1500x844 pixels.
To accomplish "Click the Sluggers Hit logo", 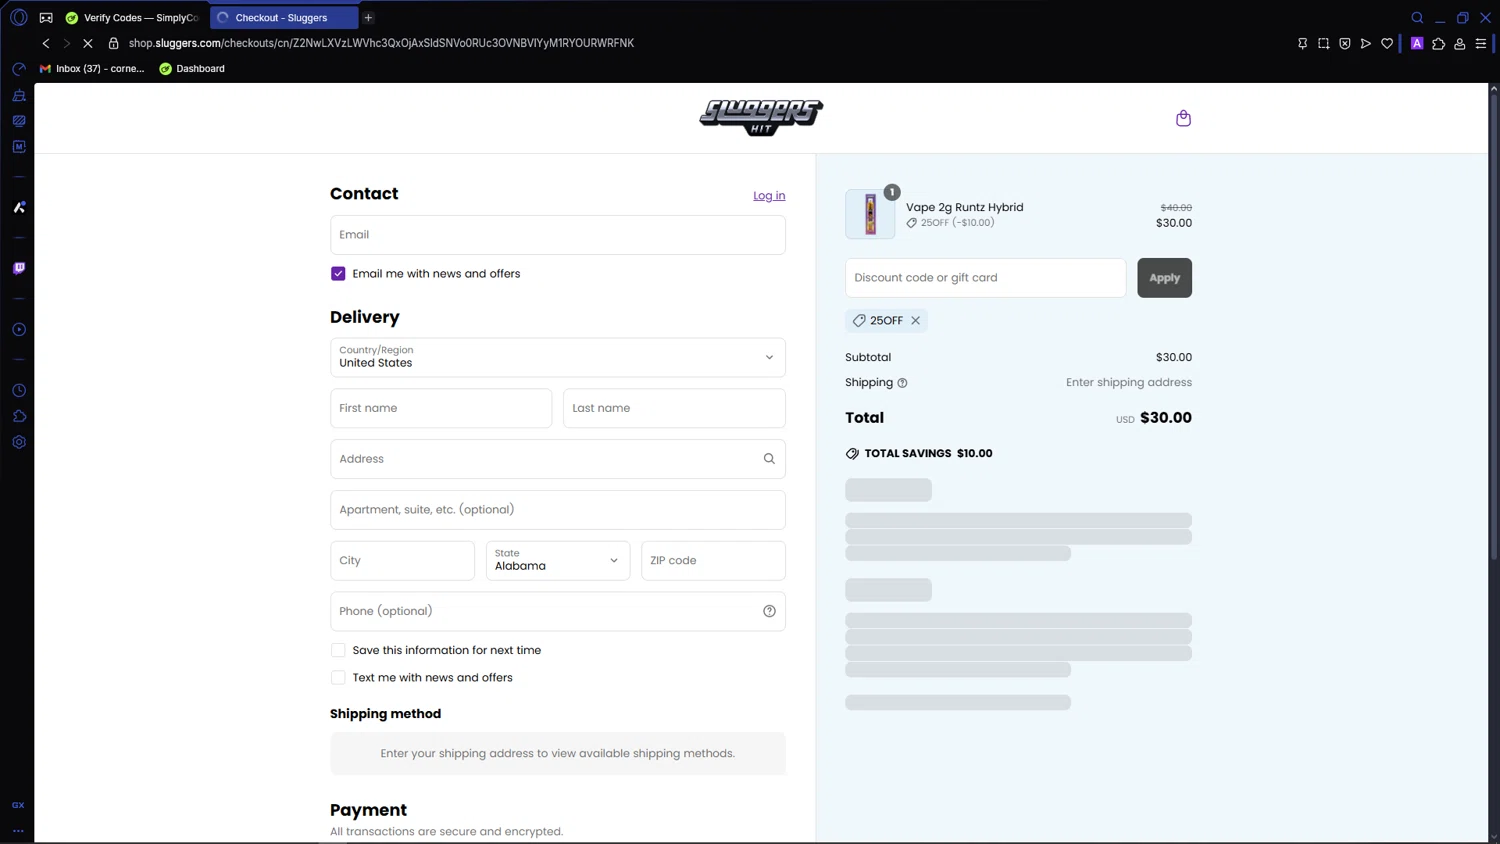I will click(x=761, y=118).
